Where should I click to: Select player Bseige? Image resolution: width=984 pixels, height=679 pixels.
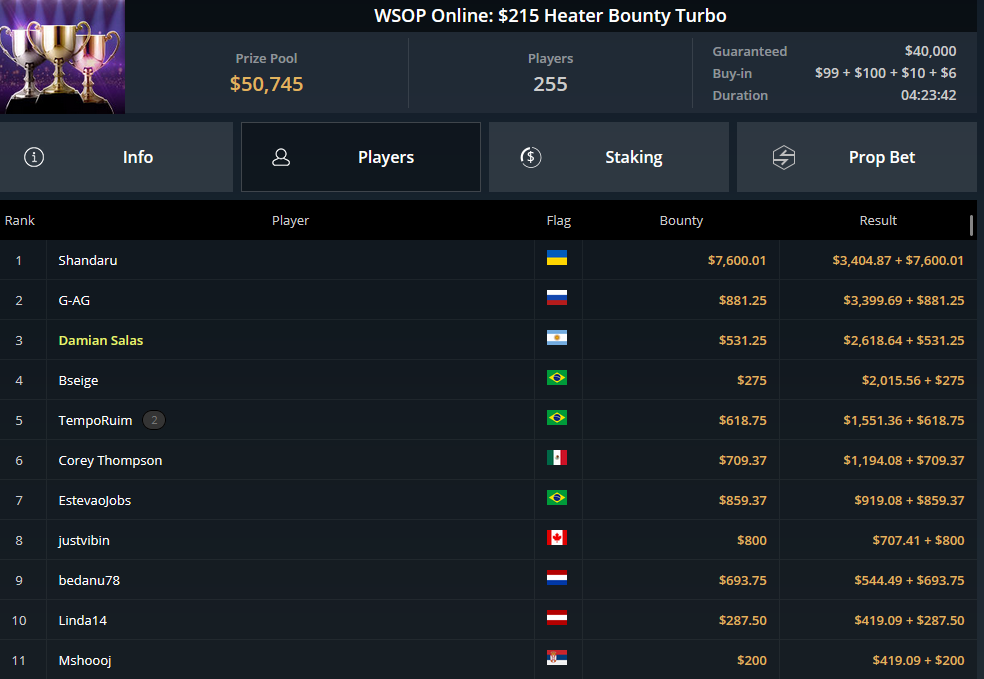point(78,380)
